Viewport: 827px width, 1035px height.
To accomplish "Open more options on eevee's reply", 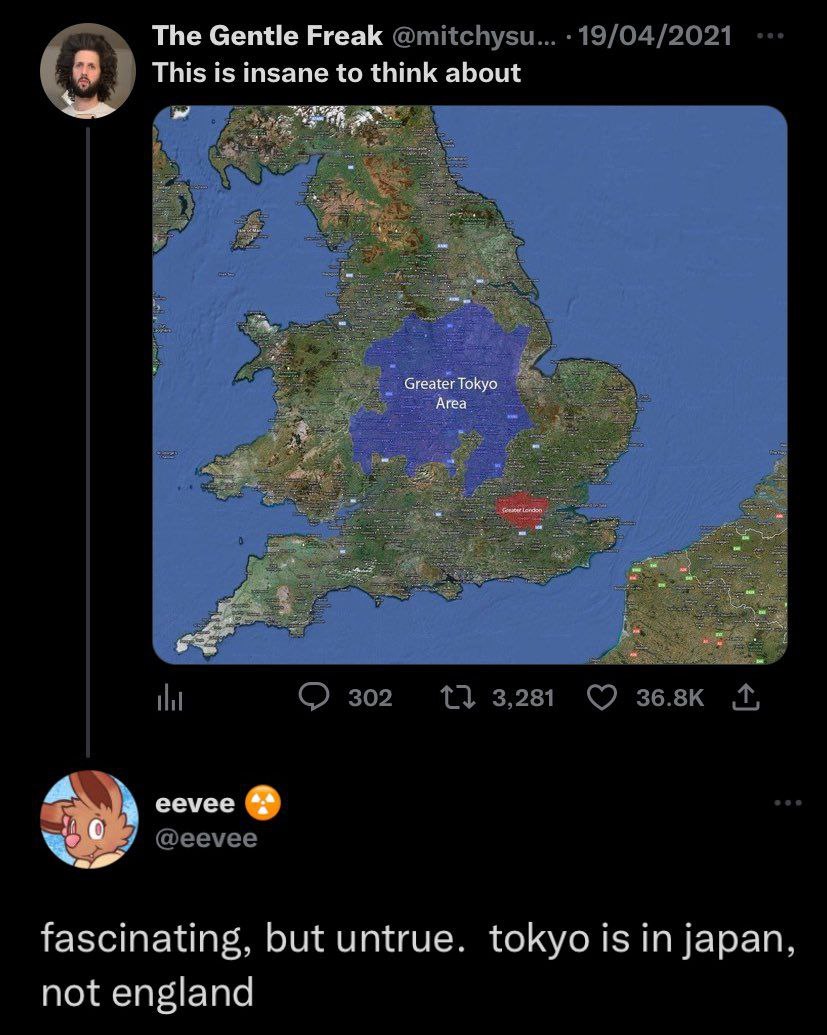I will (788, 802).
